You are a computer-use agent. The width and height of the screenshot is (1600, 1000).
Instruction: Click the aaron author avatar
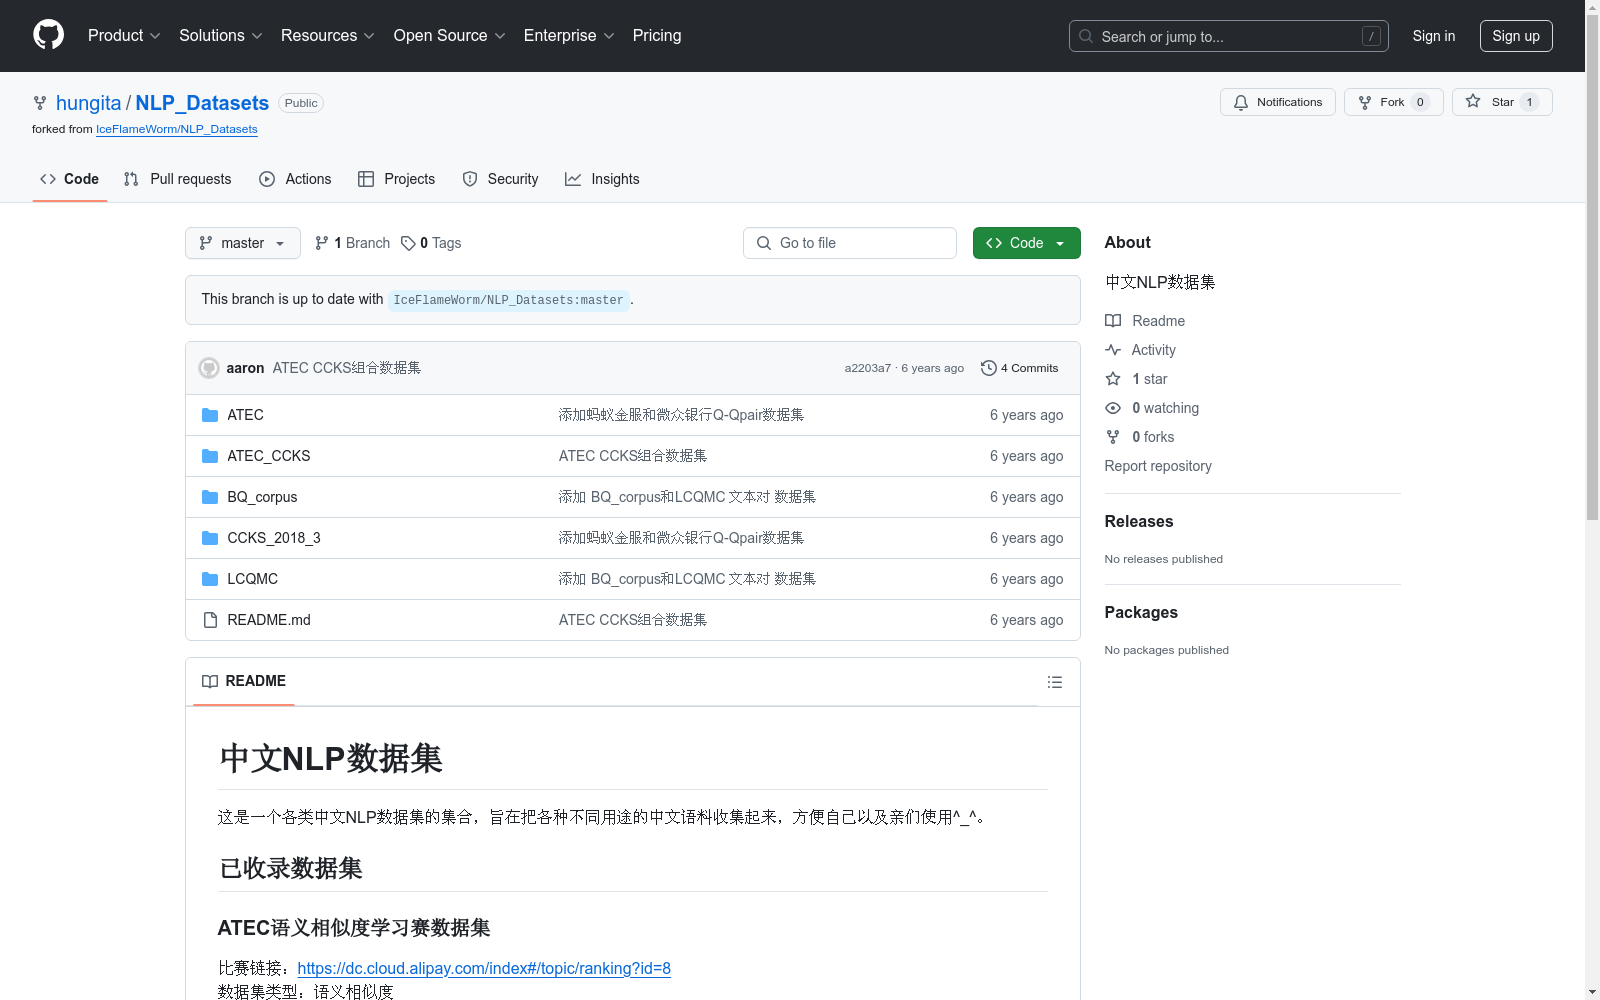pos(209,368)
